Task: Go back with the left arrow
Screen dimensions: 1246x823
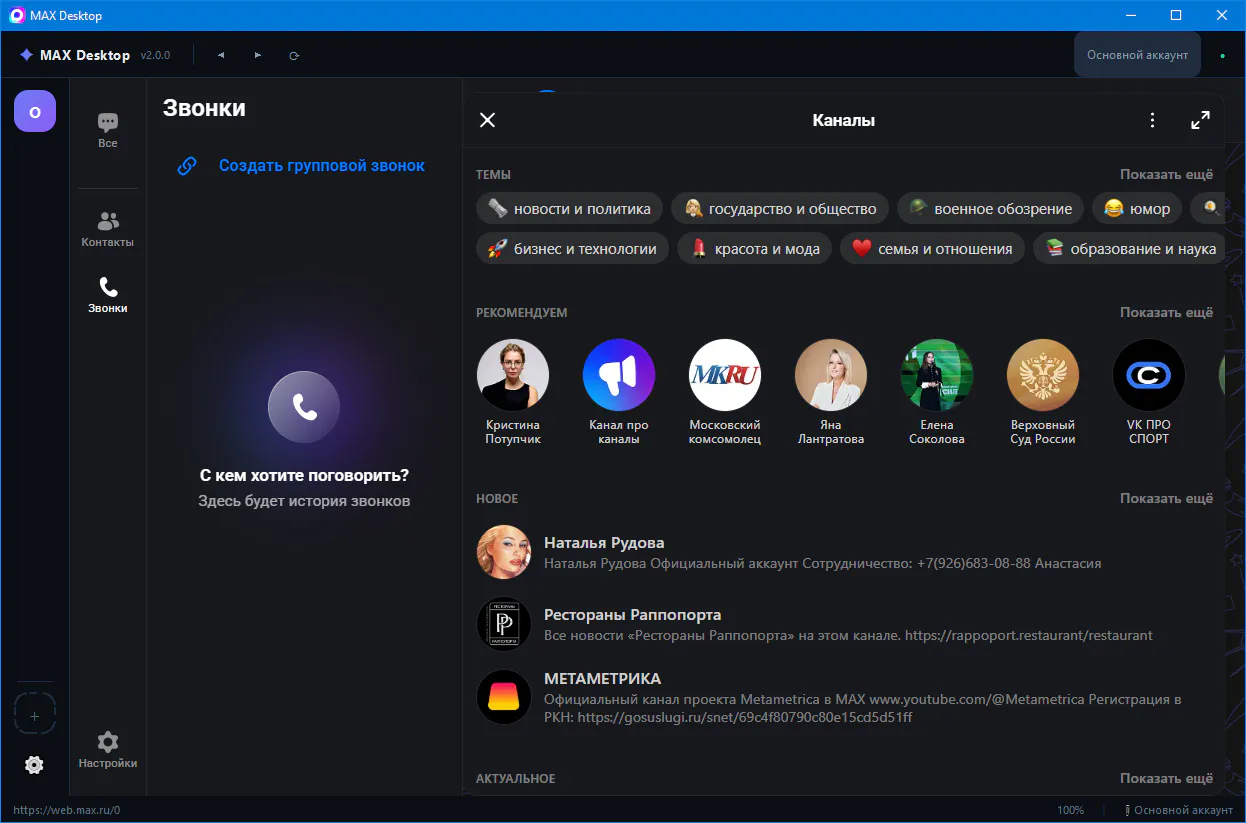Action: coord(221,55)
